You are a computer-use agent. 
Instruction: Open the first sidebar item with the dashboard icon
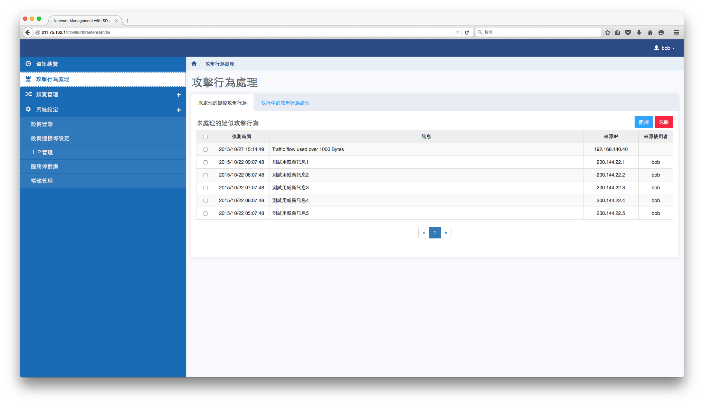(x=103, y=64)
